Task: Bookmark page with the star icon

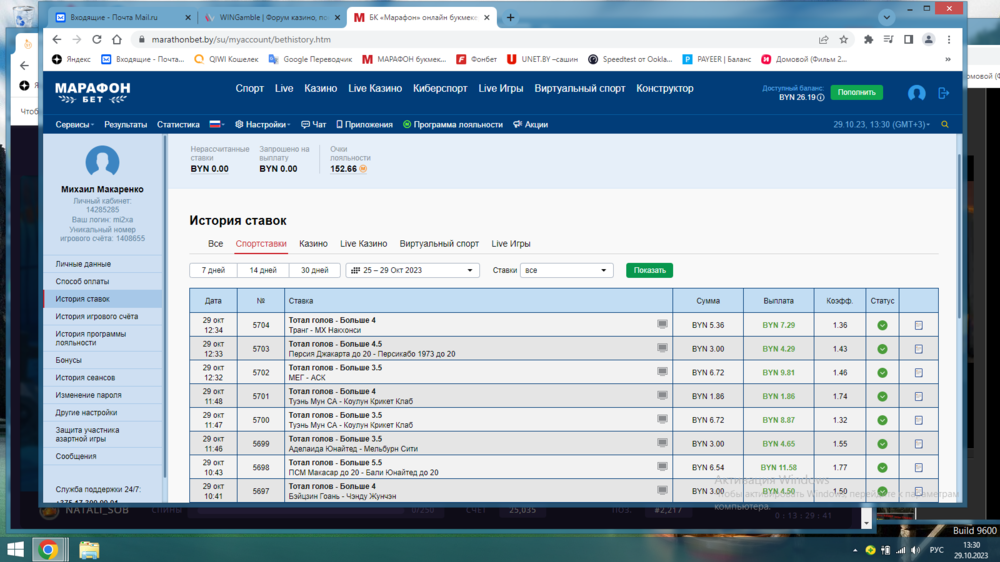Action: tap(844, 40)
